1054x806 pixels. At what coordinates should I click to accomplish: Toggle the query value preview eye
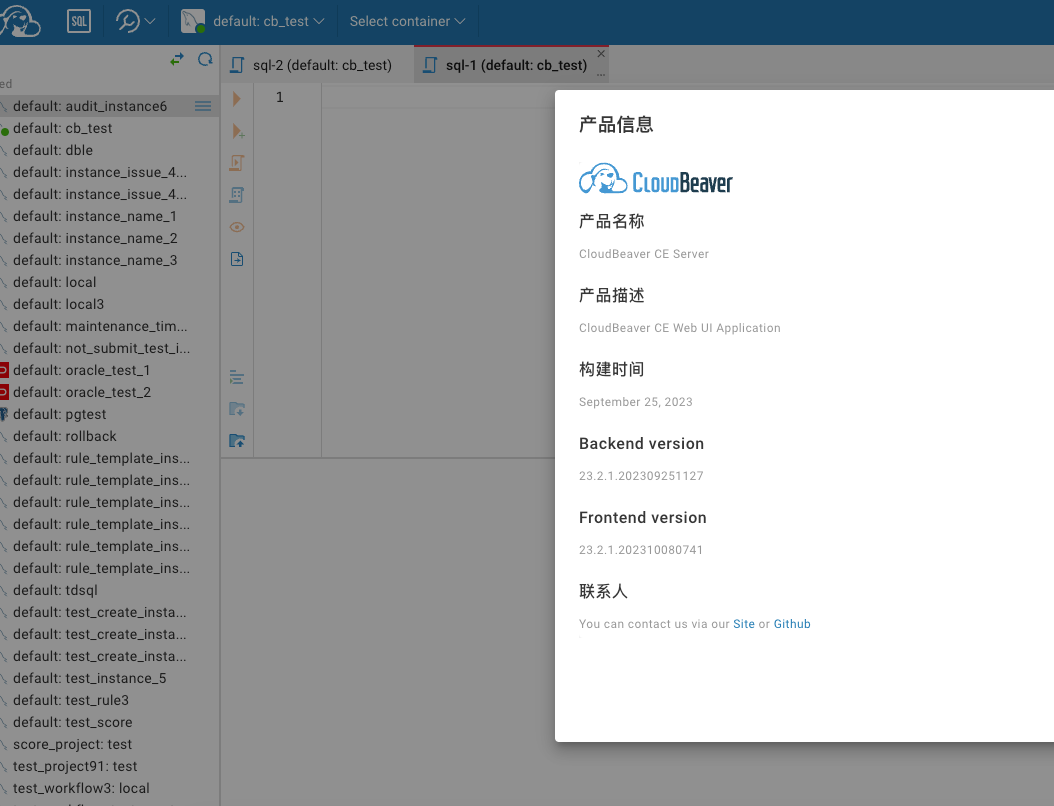pyautogui.click(x=237, y=227)
